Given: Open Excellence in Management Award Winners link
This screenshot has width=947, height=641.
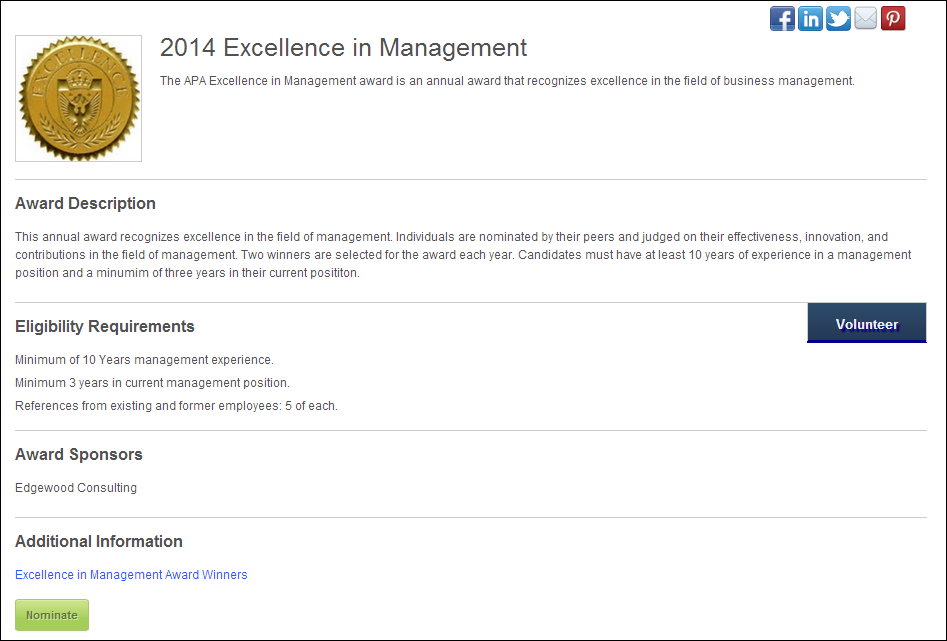Looking at the screenshot, I should tap(131, 575).
